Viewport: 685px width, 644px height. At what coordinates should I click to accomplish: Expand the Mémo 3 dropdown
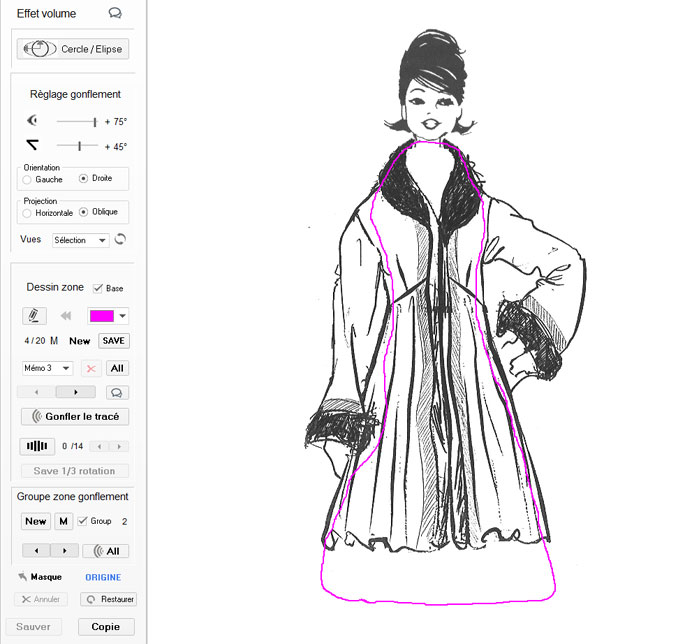click(x=47, y=368)
